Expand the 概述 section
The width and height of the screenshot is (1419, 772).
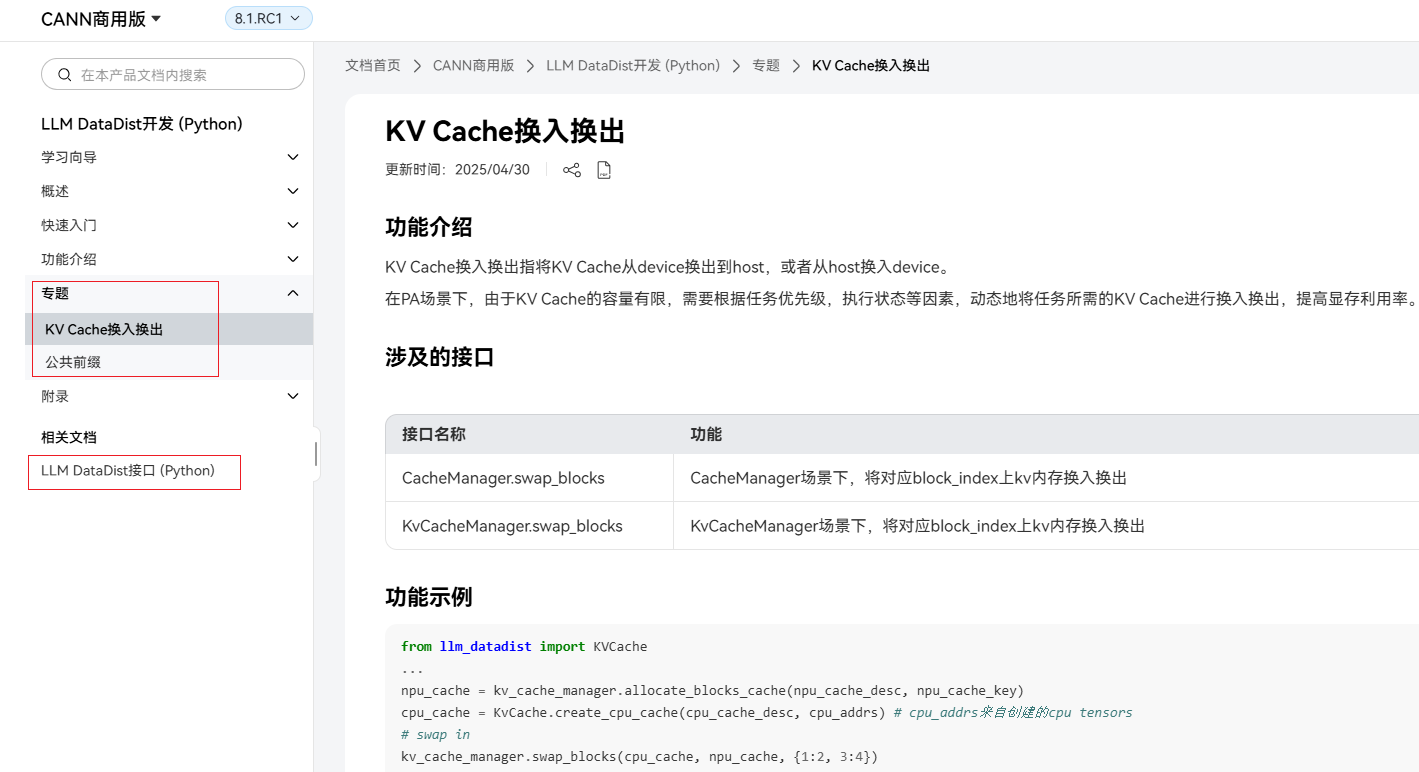[293, 191]
